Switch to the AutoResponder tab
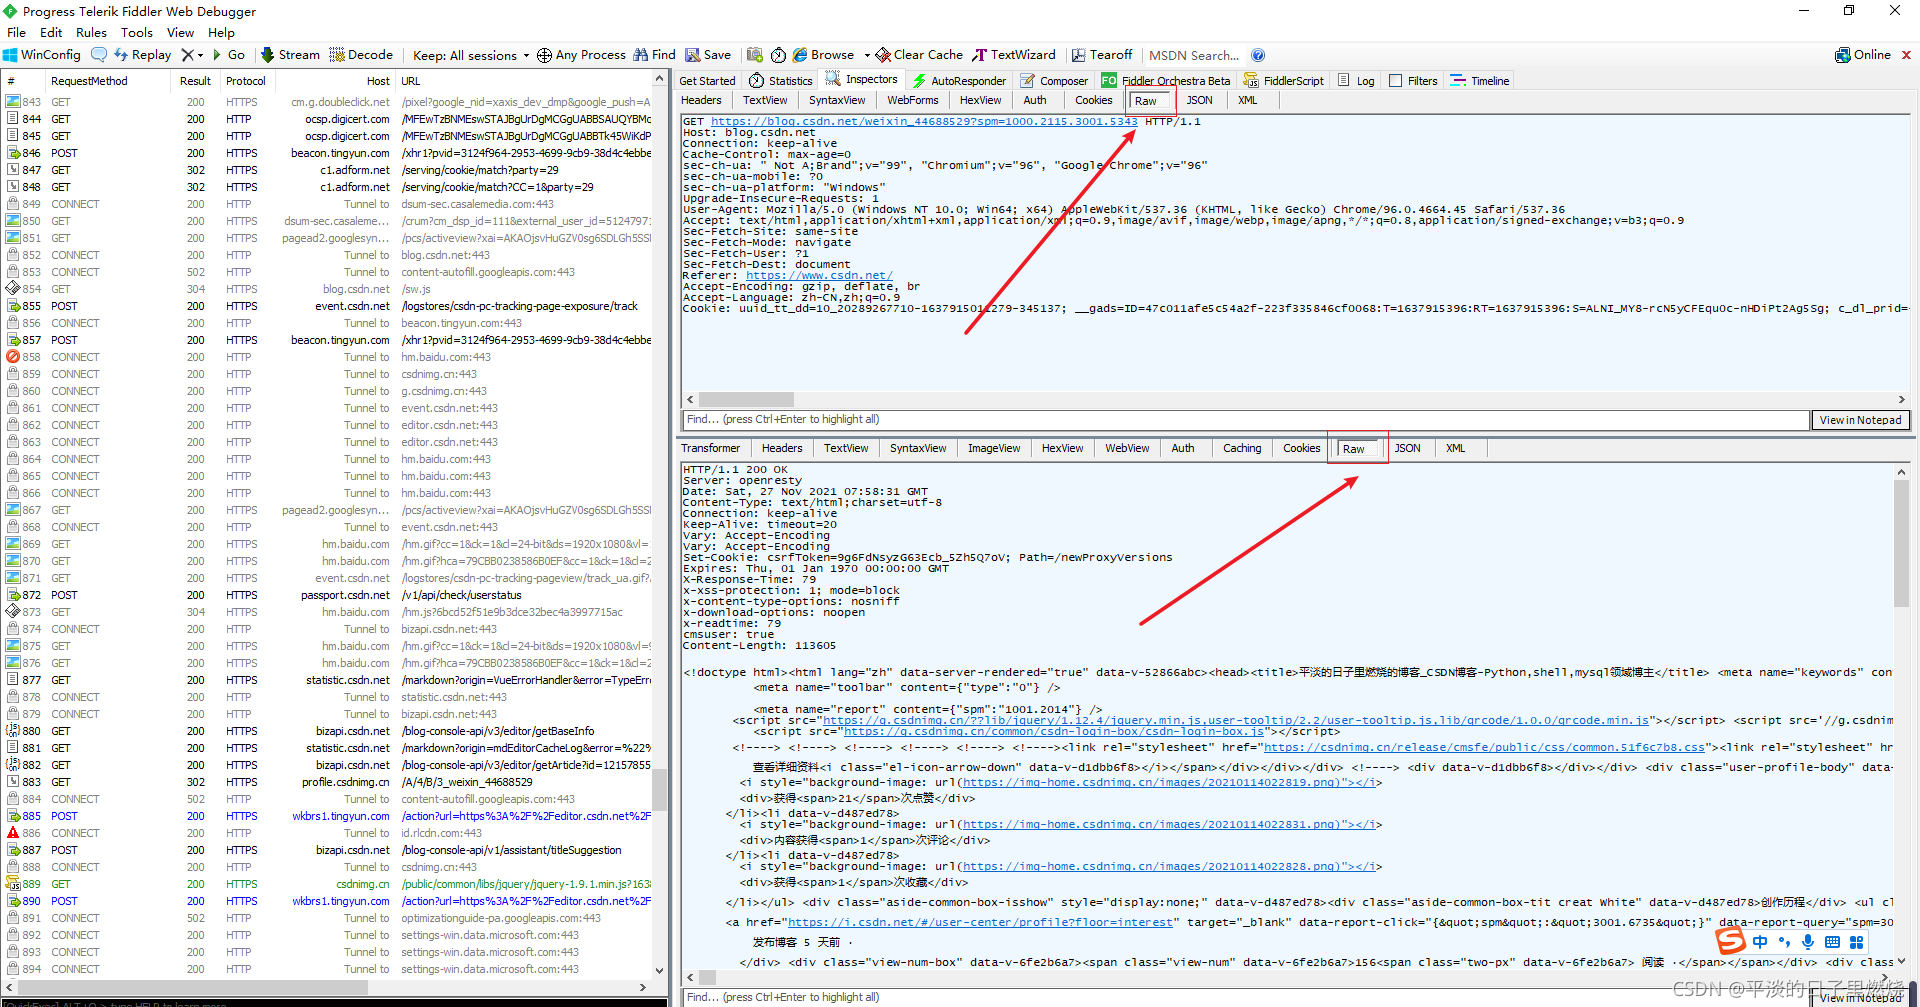Viewport: 1920px width, 1007px height. click(x=959, y=81)
